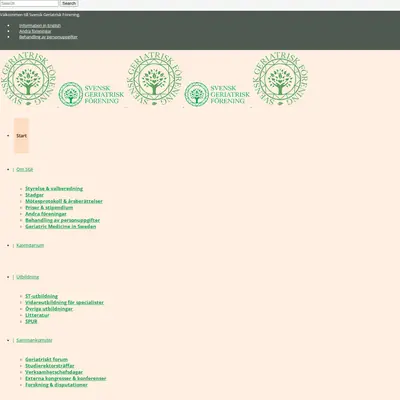The height and width of the screenshot is (400, 400).
Task: Click the large circular logo at far left
Action: pos(28,79)
